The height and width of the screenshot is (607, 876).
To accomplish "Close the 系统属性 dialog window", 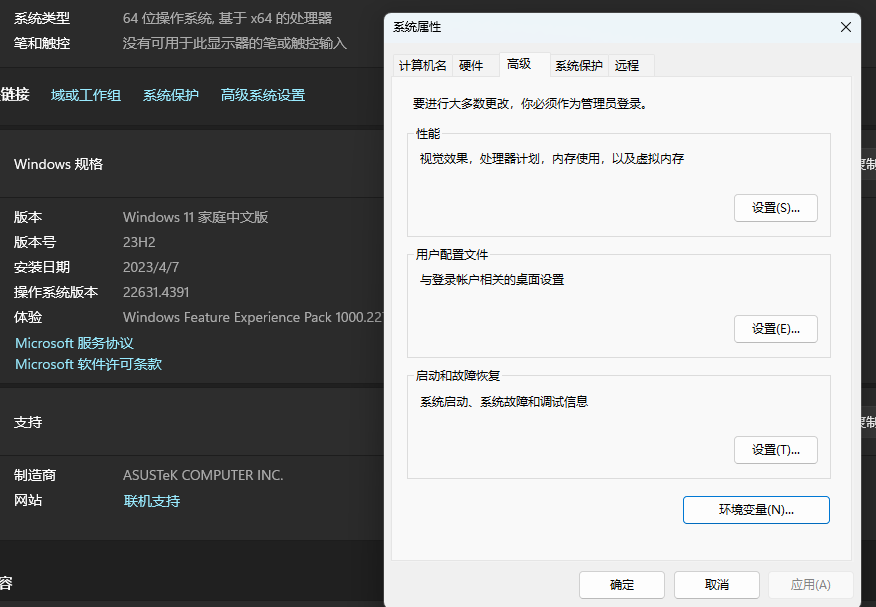I will click(x=845, y=27).
